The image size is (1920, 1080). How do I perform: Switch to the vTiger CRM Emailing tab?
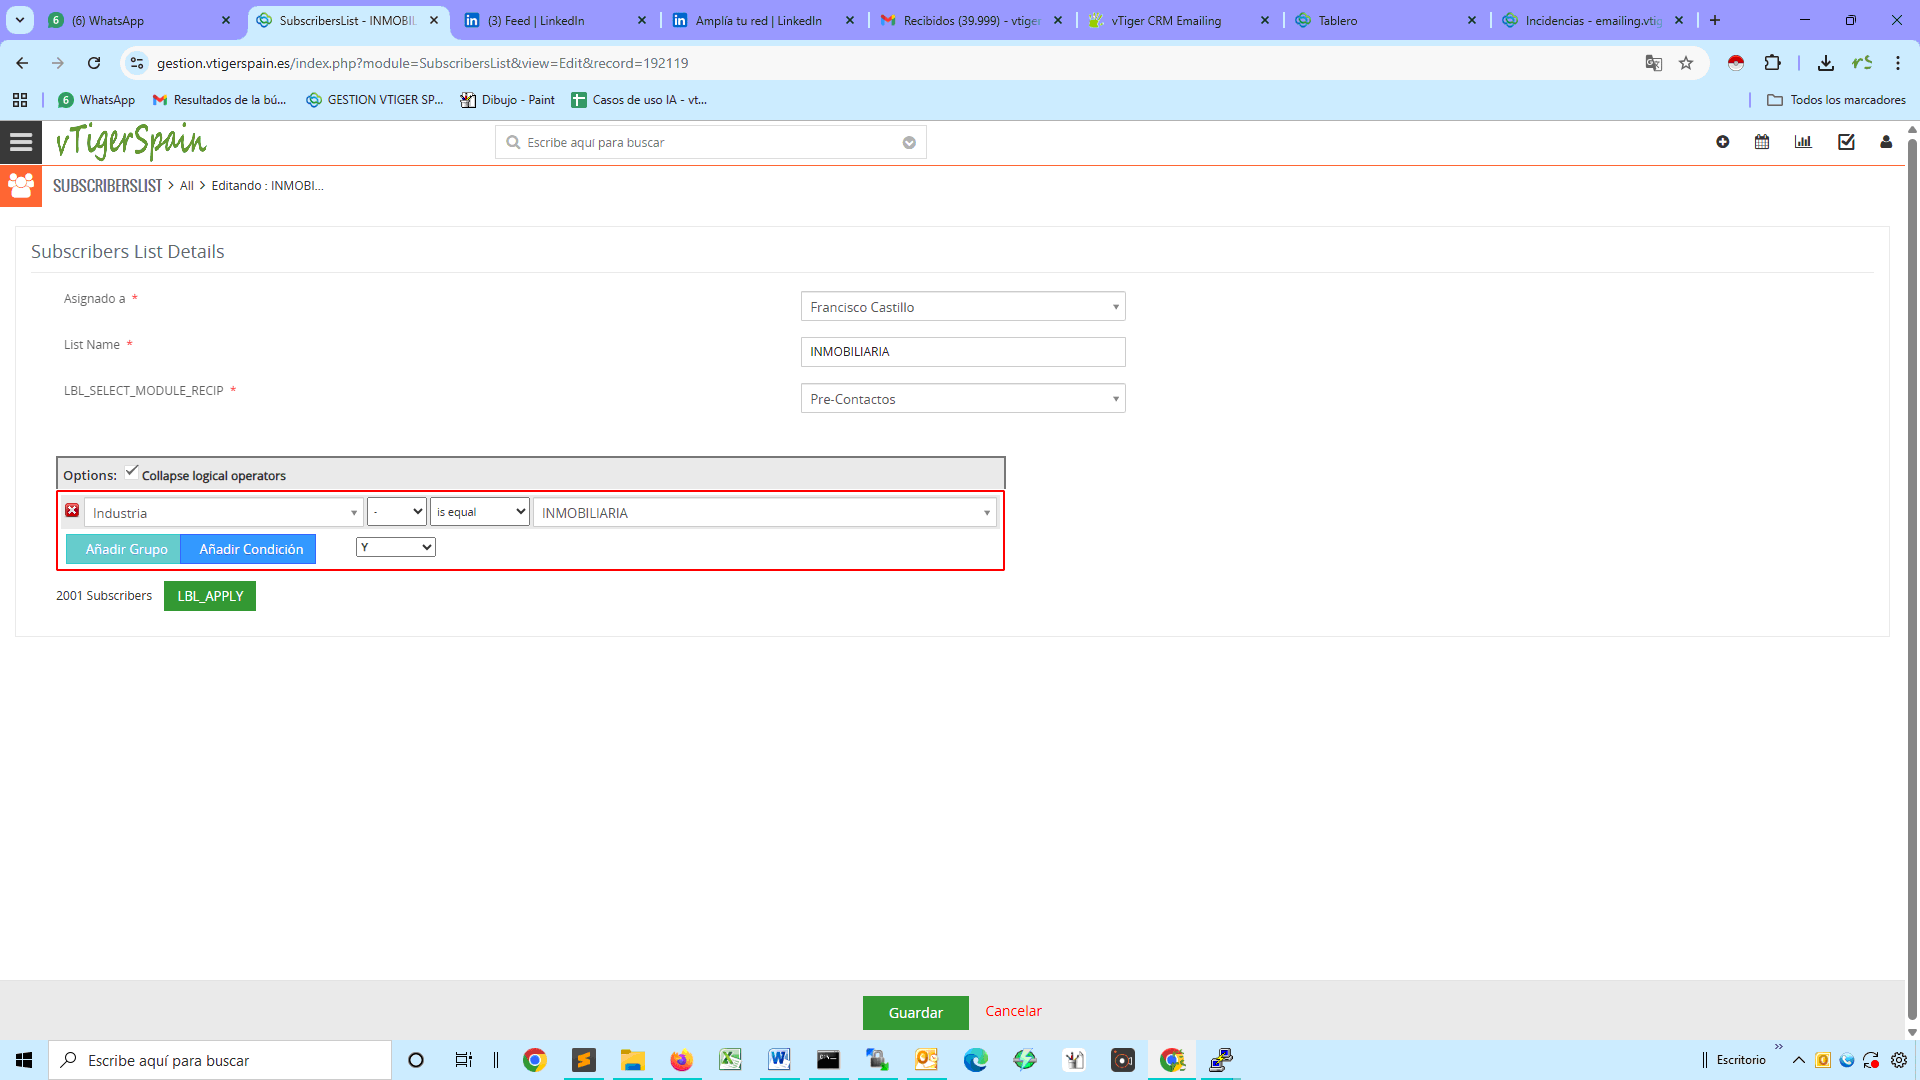click(1165, 20)
